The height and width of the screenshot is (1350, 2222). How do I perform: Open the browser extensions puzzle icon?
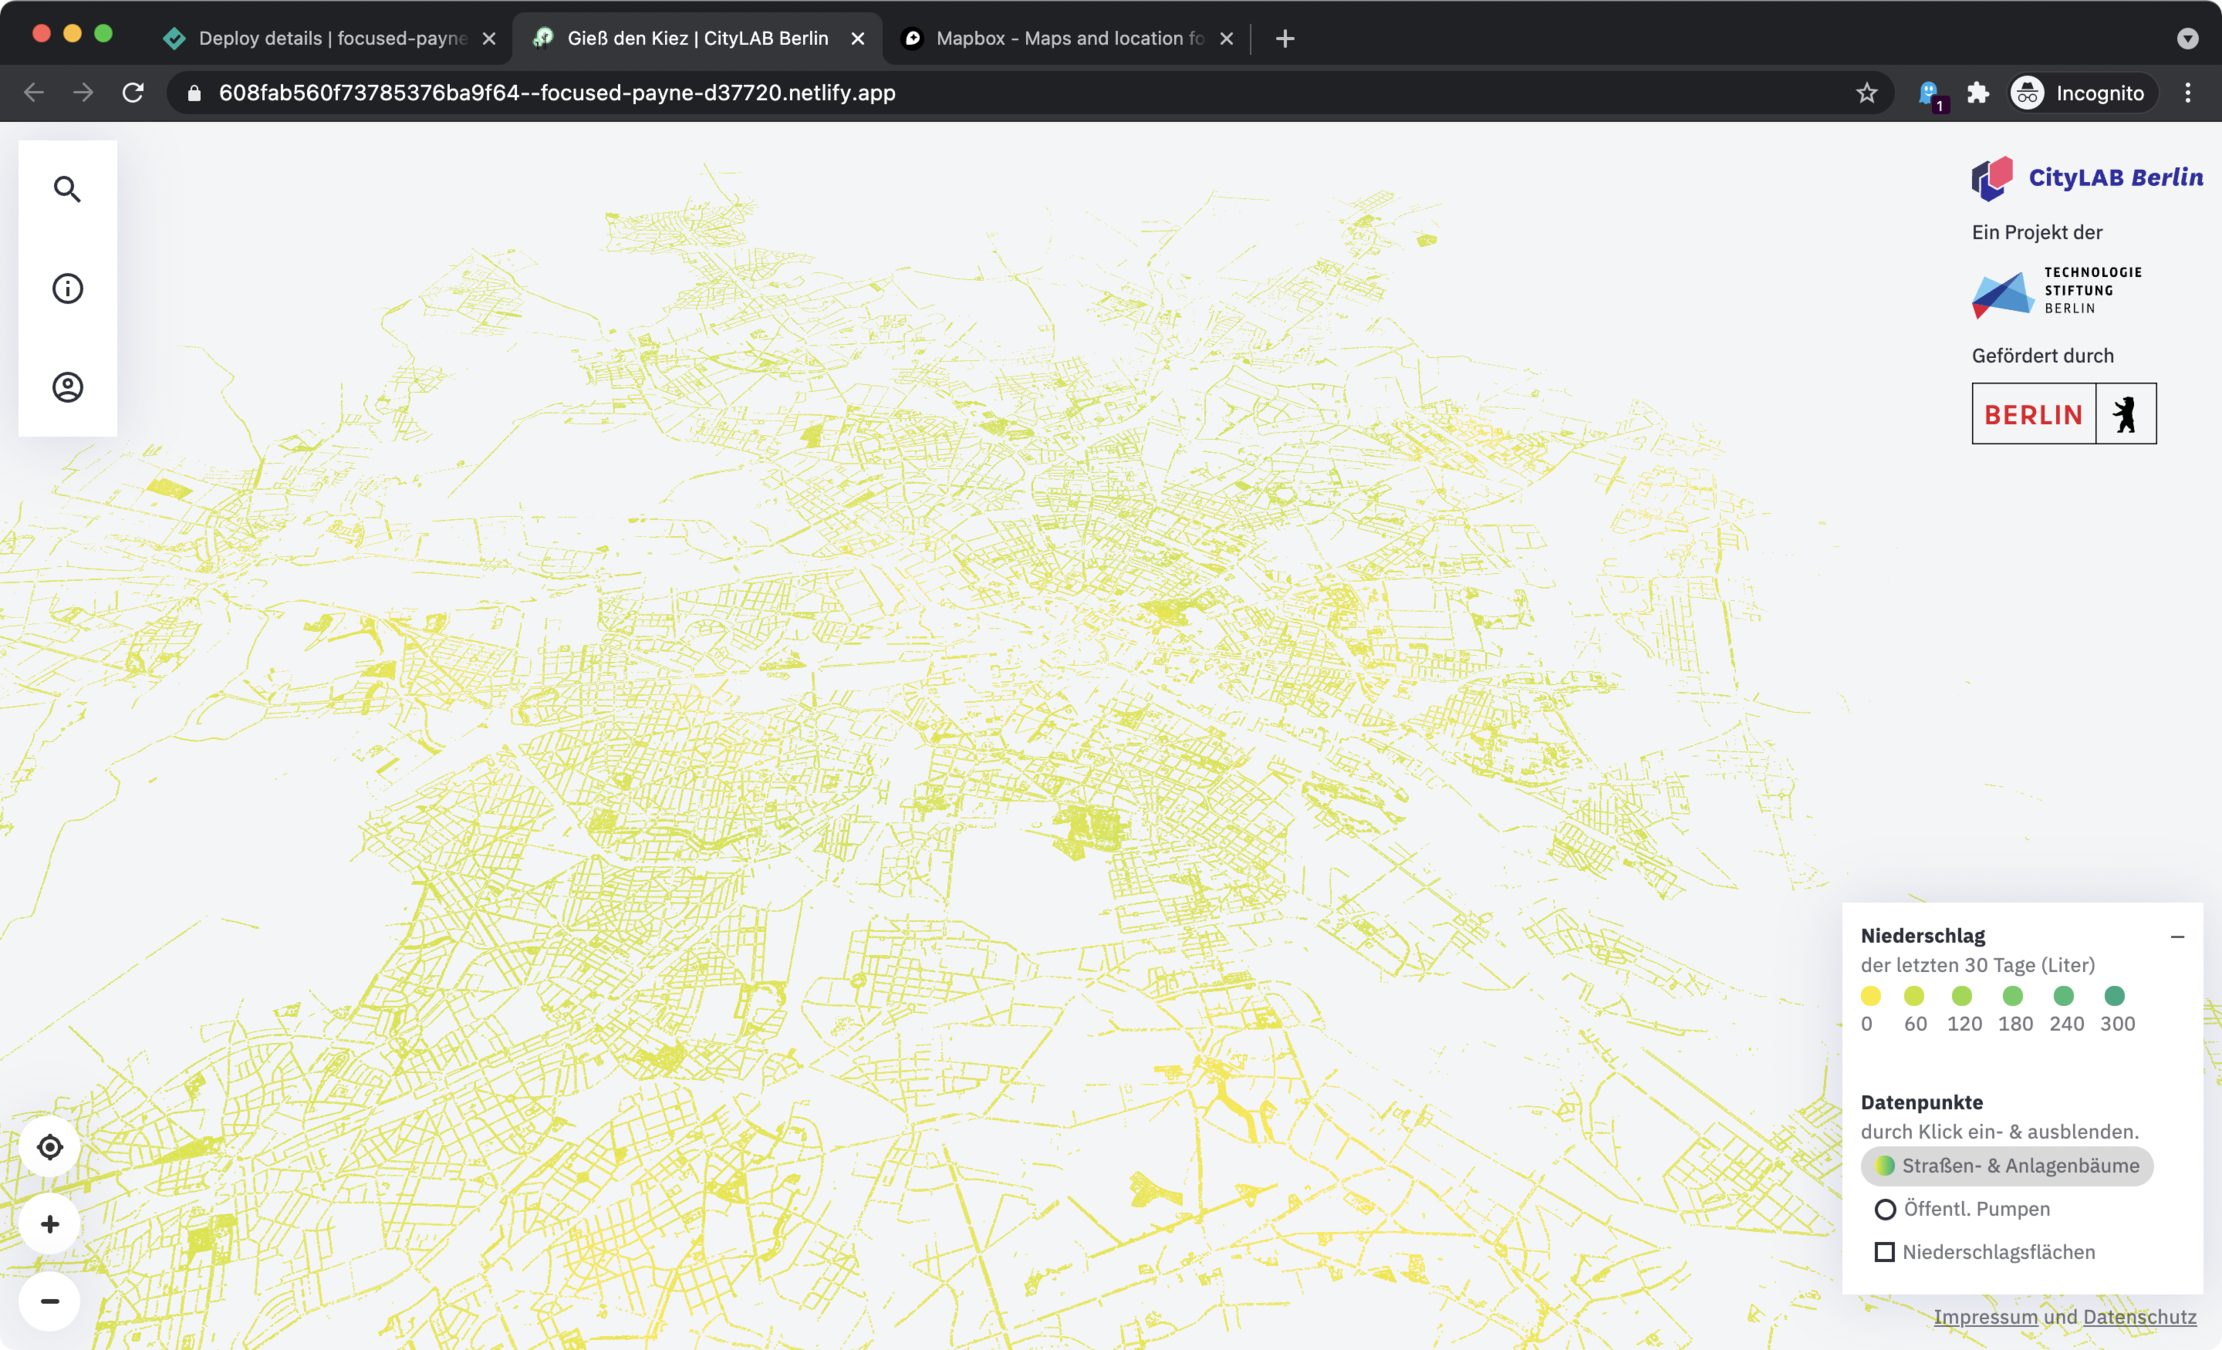[1977, 93]
